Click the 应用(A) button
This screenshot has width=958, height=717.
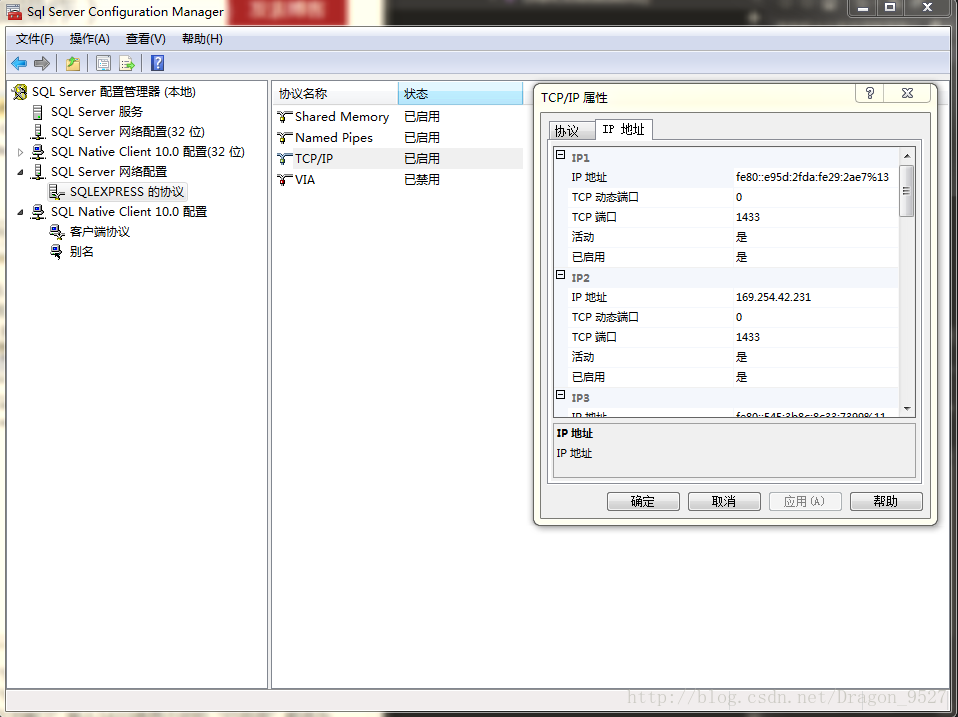click(x=805, y=501)
